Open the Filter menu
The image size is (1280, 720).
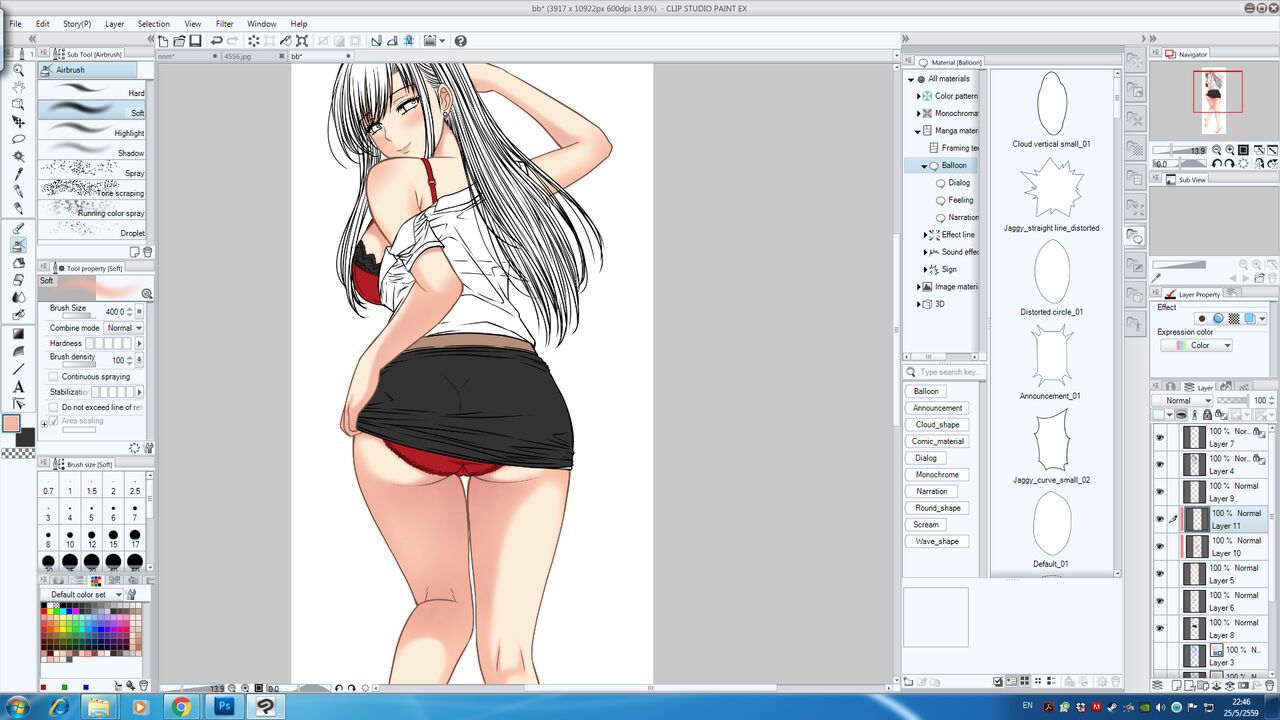pos(225,23)
